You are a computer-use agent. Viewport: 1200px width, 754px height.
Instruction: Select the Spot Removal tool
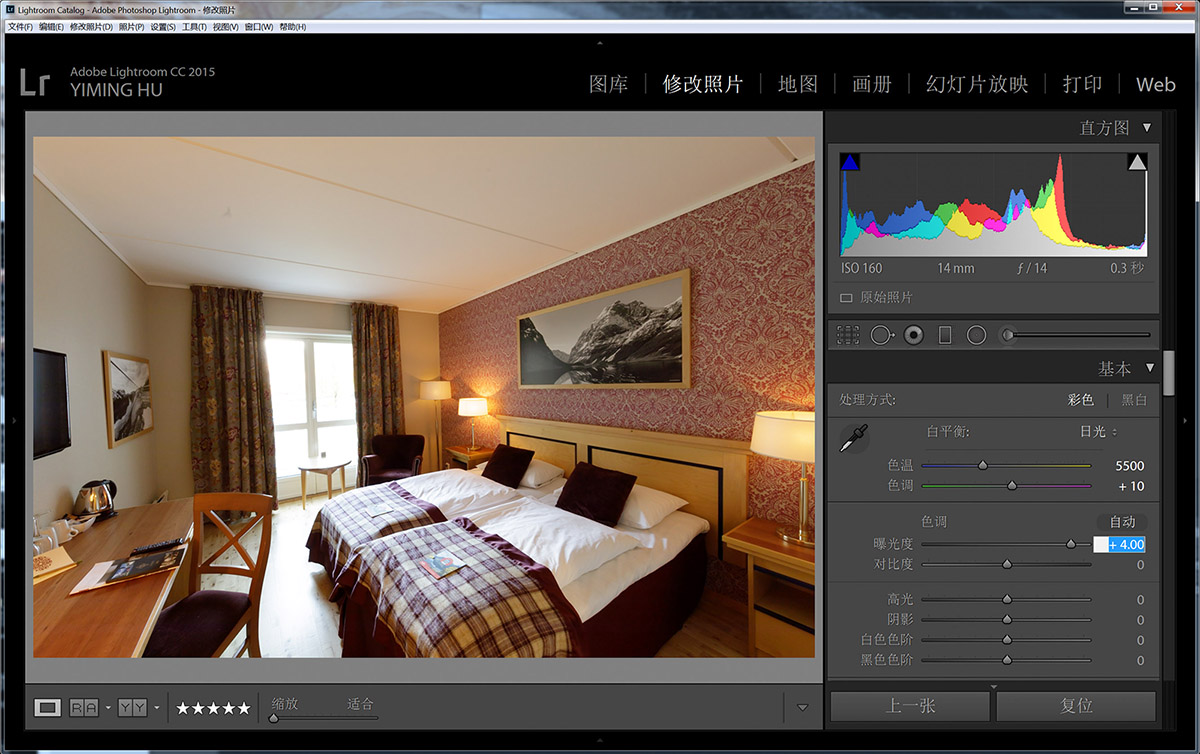(x=880, y=335)
